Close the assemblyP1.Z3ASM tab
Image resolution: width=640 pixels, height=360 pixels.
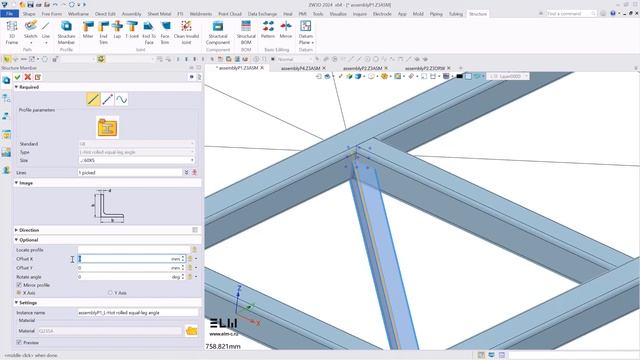click(x=262, y=68)
